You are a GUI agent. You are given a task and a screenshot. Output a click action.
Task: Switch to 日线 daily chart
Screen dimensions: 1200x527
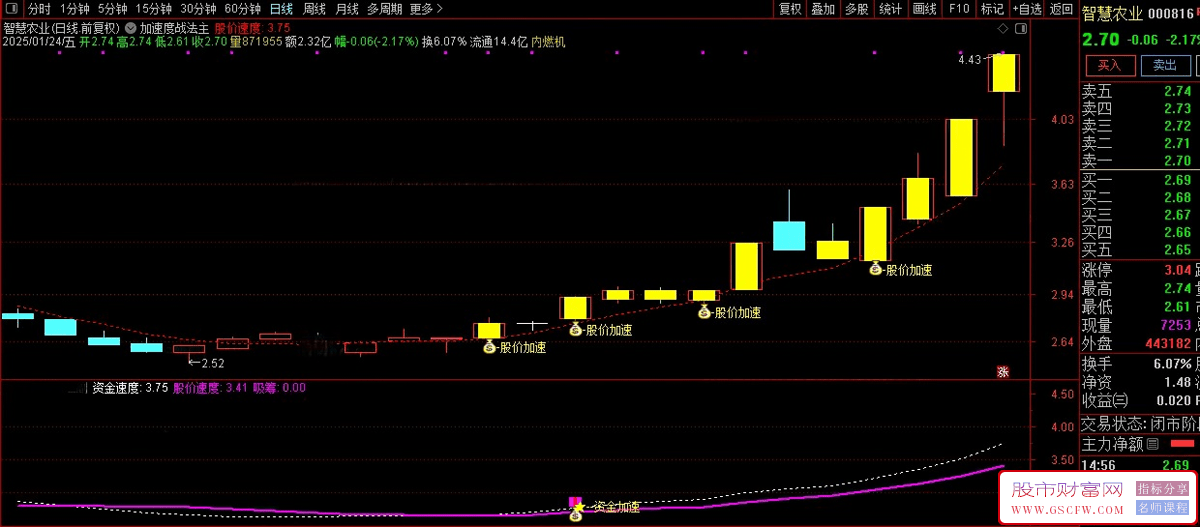coord(281,9)
